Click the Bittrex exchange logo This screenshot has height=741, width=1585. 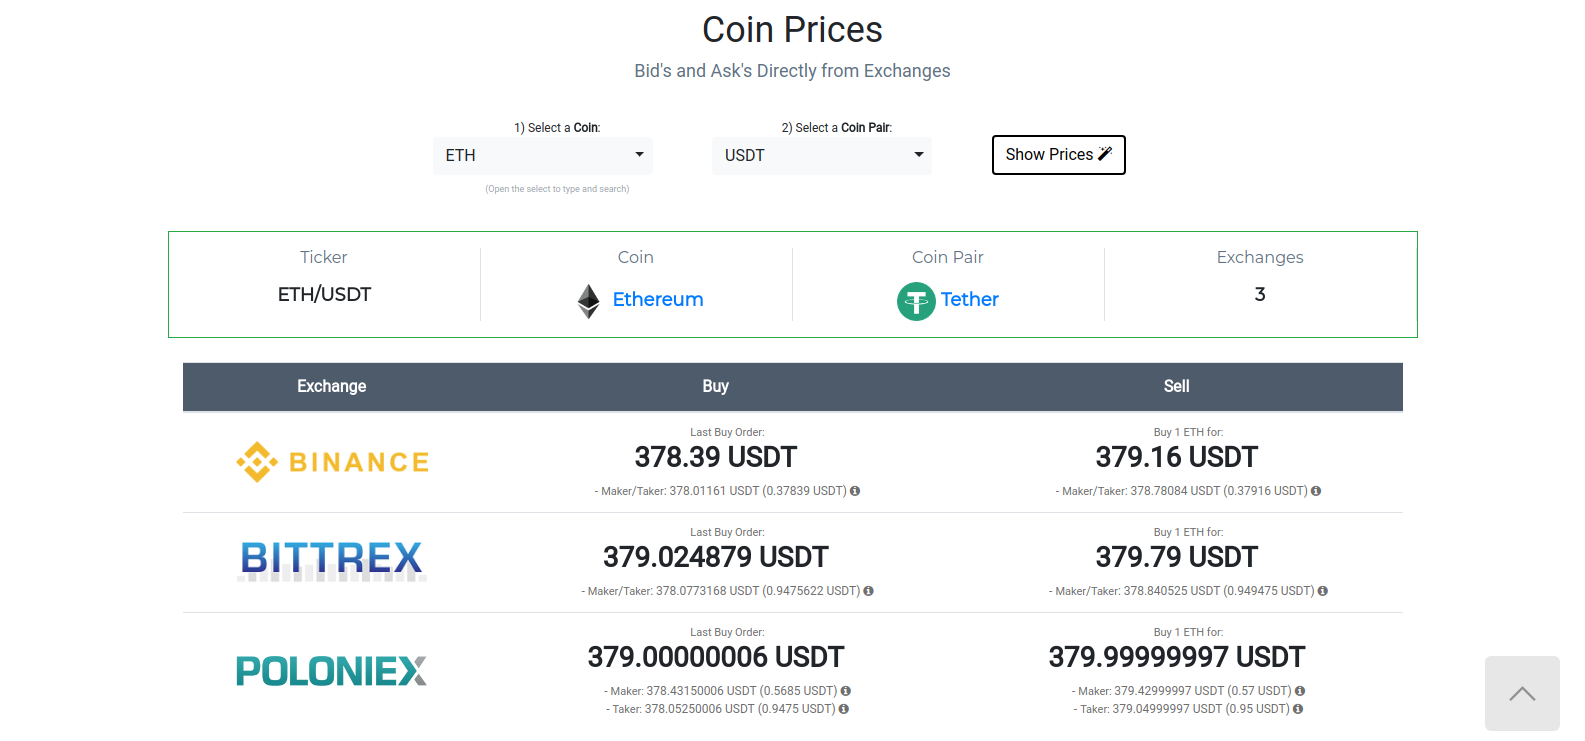332,560
